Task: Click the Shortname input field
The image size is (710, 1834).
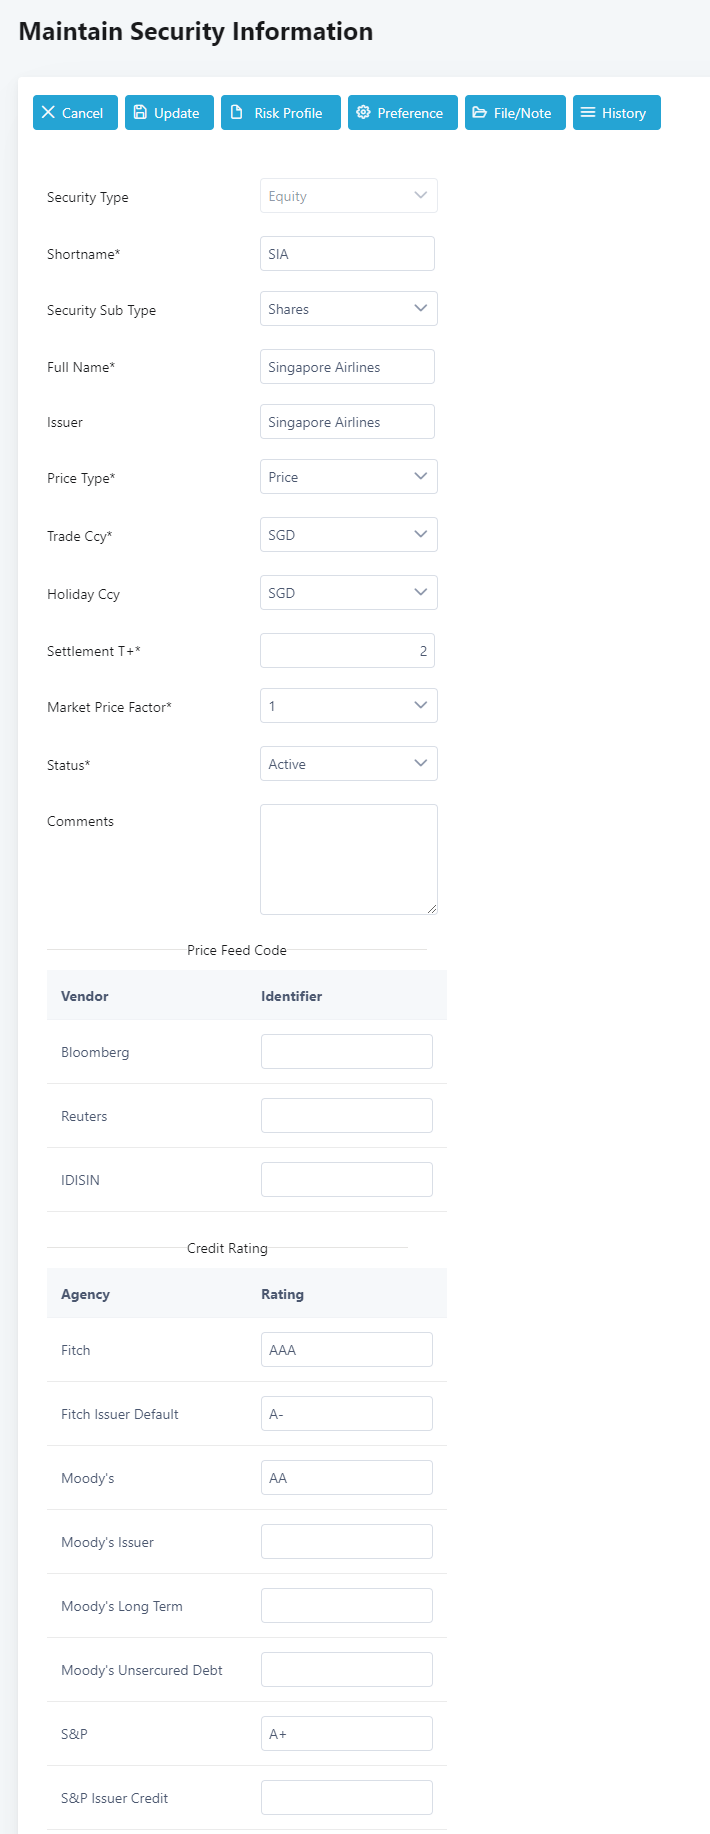Action: pyautogui.click(x=347, y=254)
